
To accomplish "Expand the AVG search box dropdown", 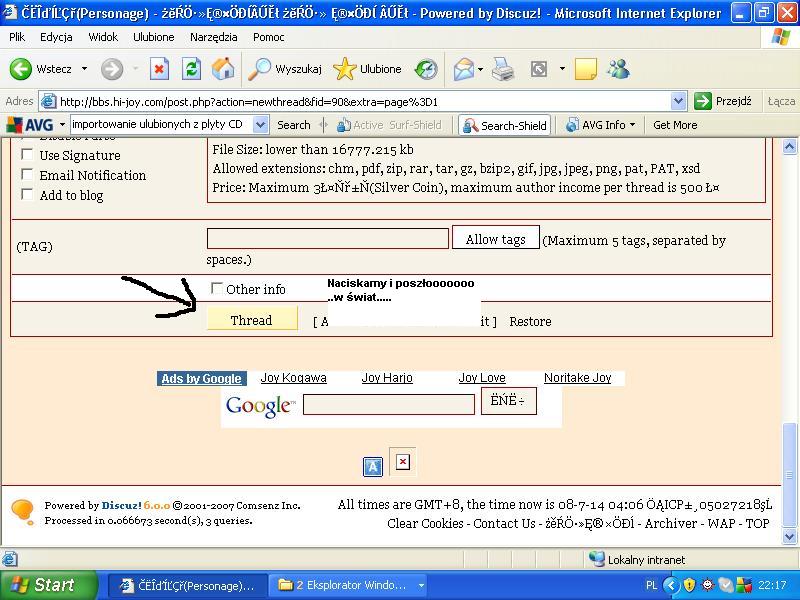I will 260,125.
